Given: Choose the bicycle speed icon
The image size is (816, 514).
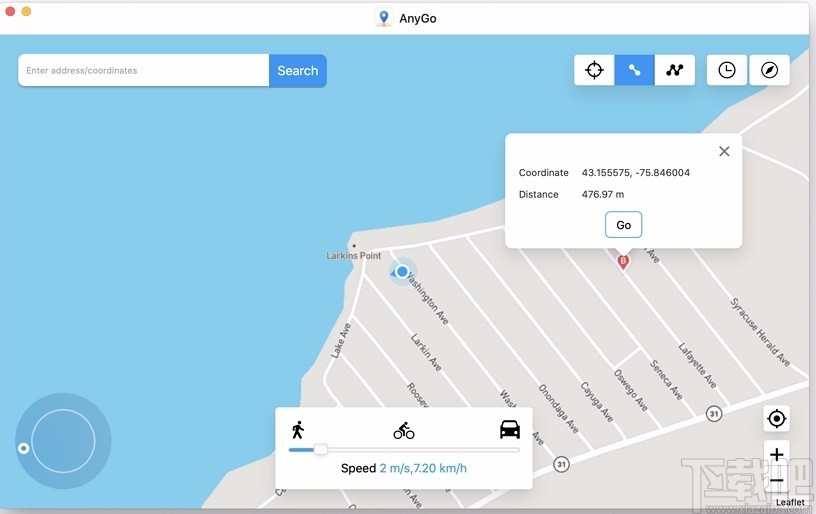Looking at the screenshot, I should (404, 431).
